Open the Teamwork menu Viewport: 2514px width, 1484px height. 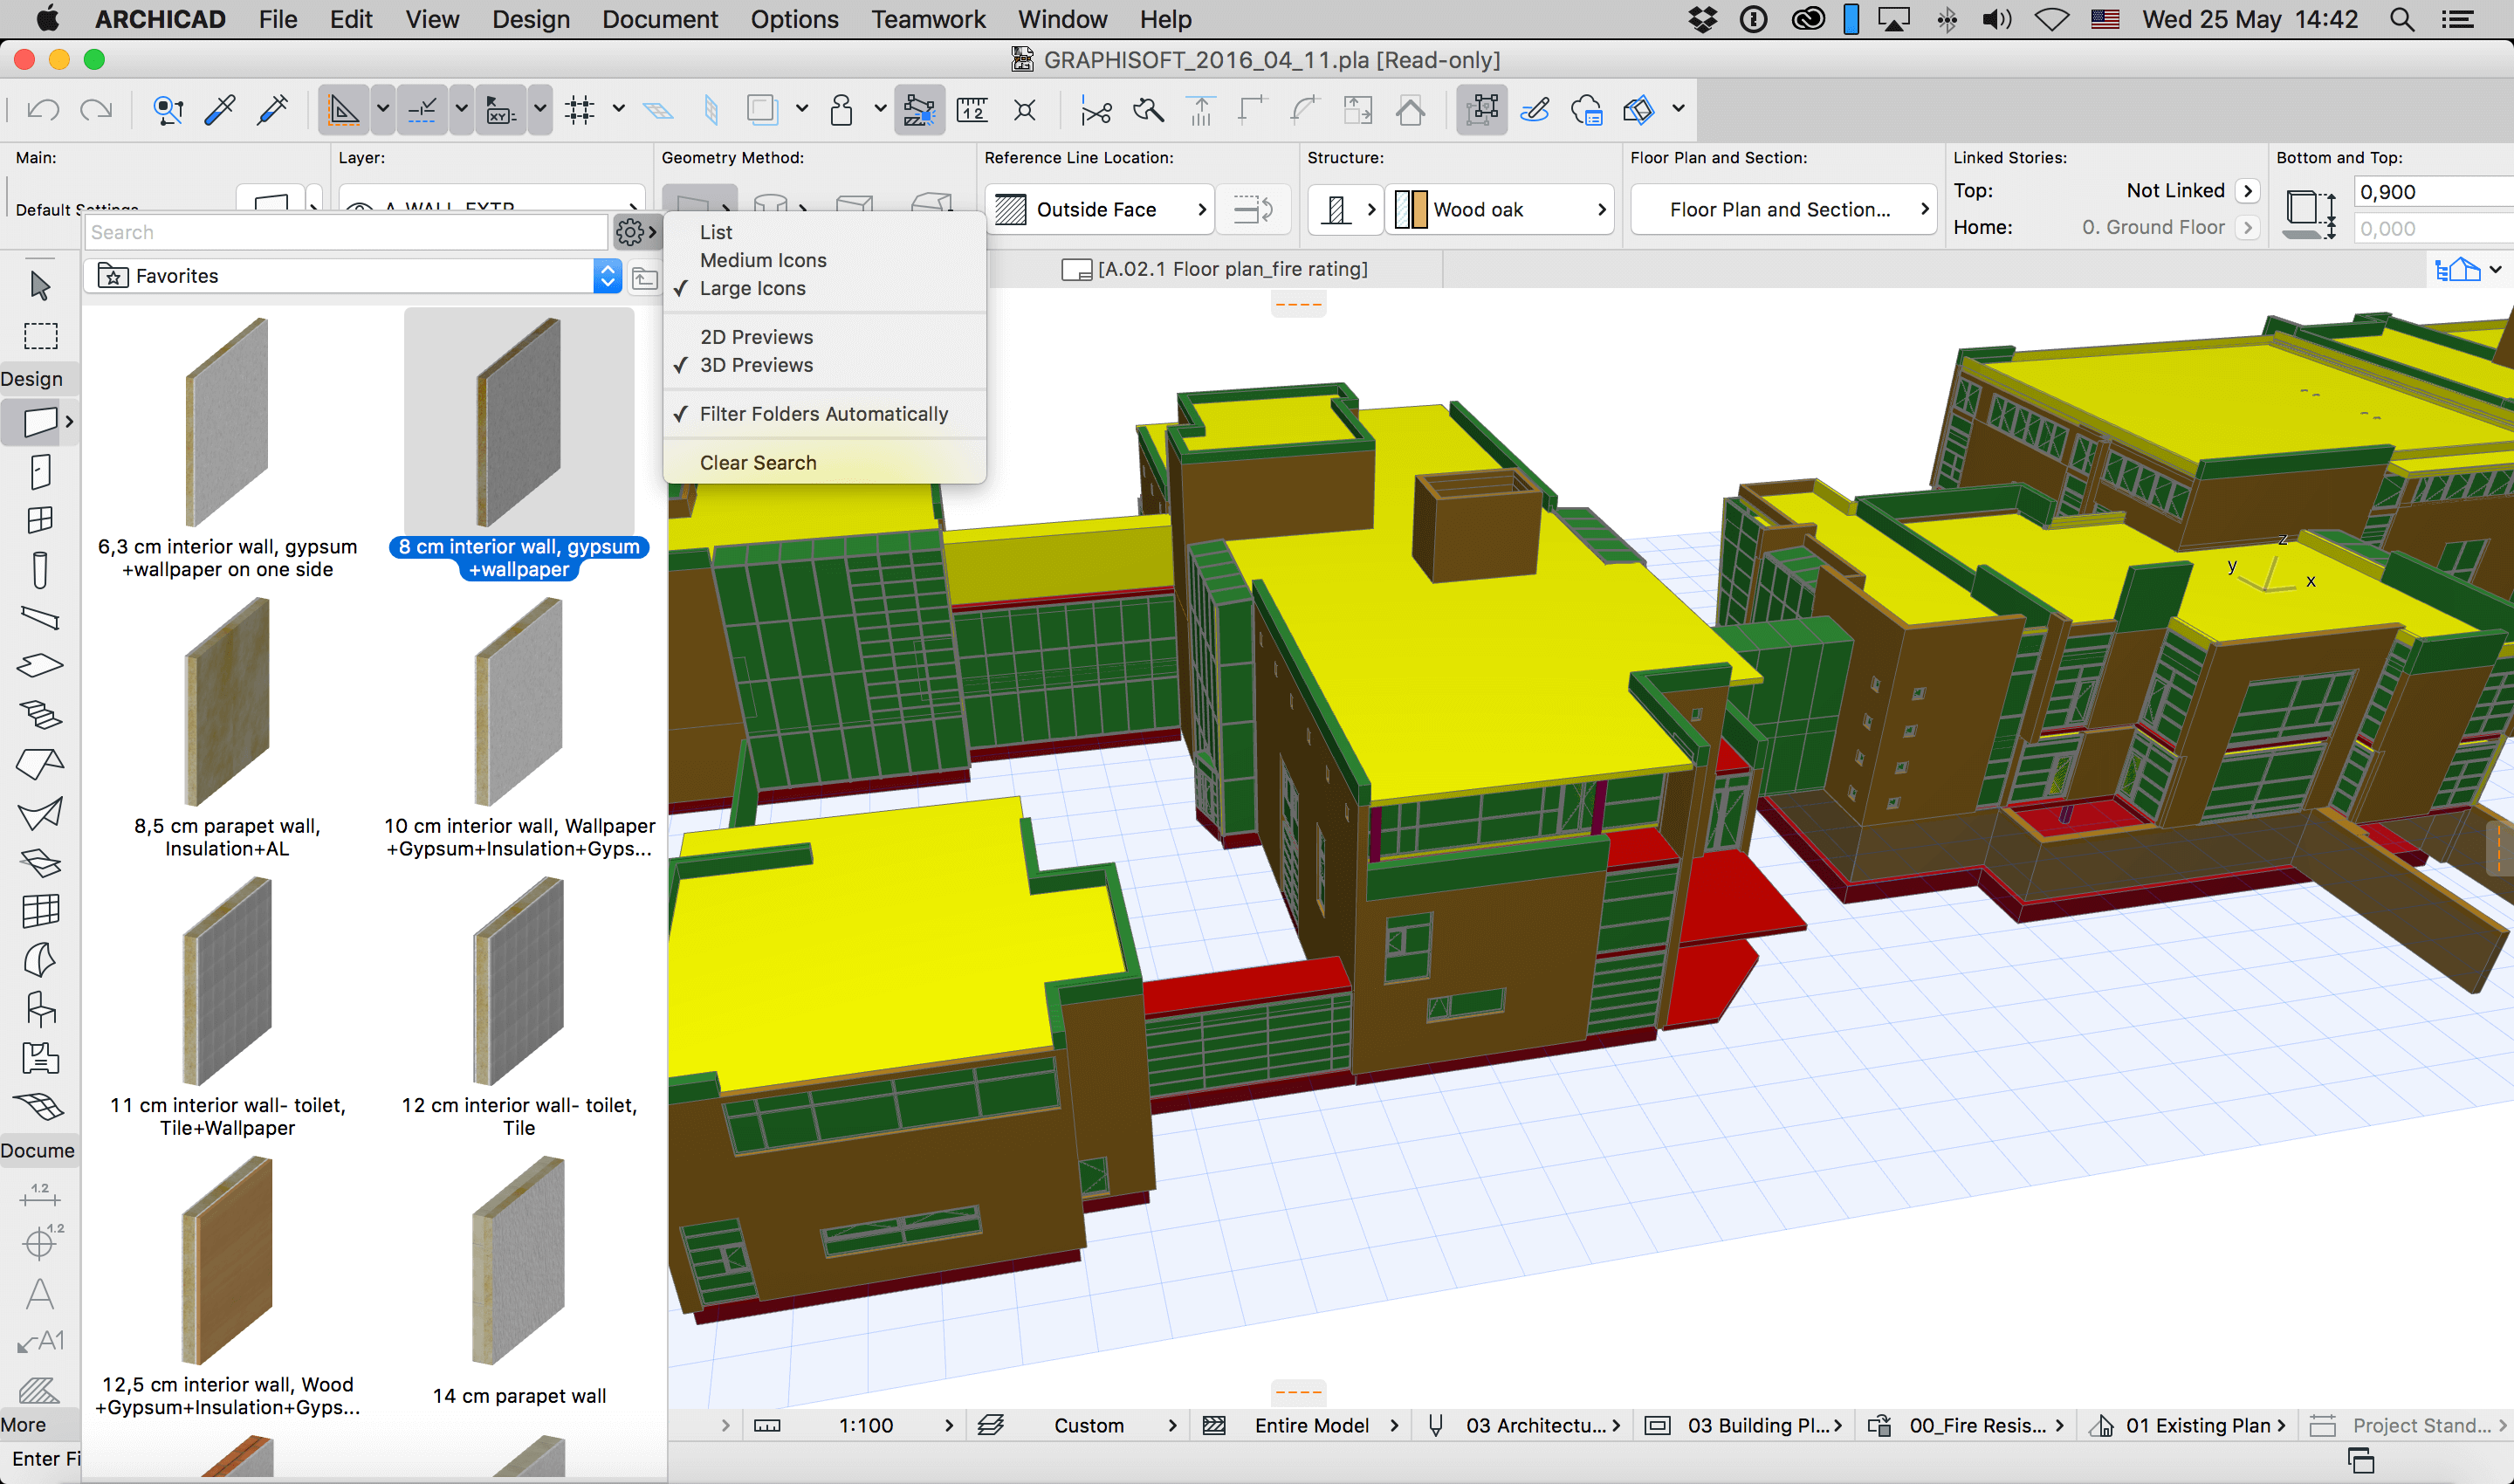[x=928, y=19]
